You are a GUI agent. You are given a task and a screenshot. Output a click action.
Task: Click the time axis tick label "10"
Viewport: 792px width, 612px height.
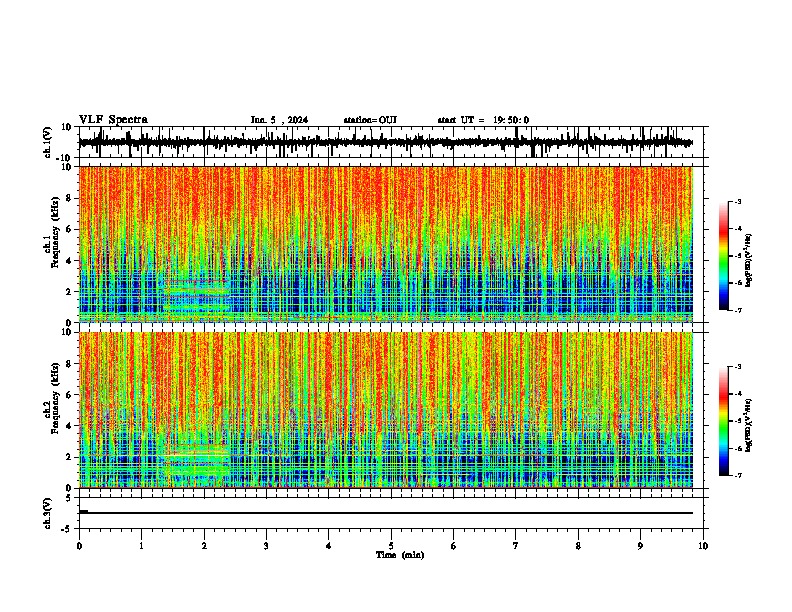pyautogui.click(x=703, y=546)
